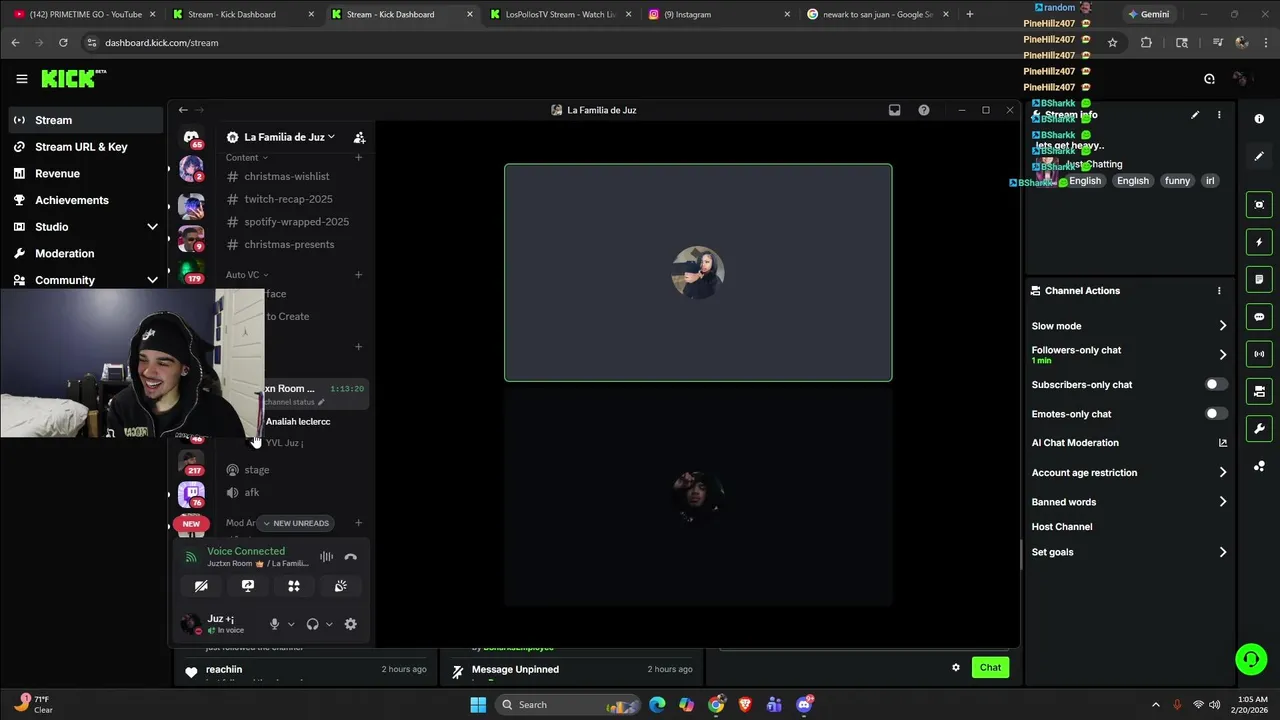Start an activity in Discord voice panel

tap(294, 586)
